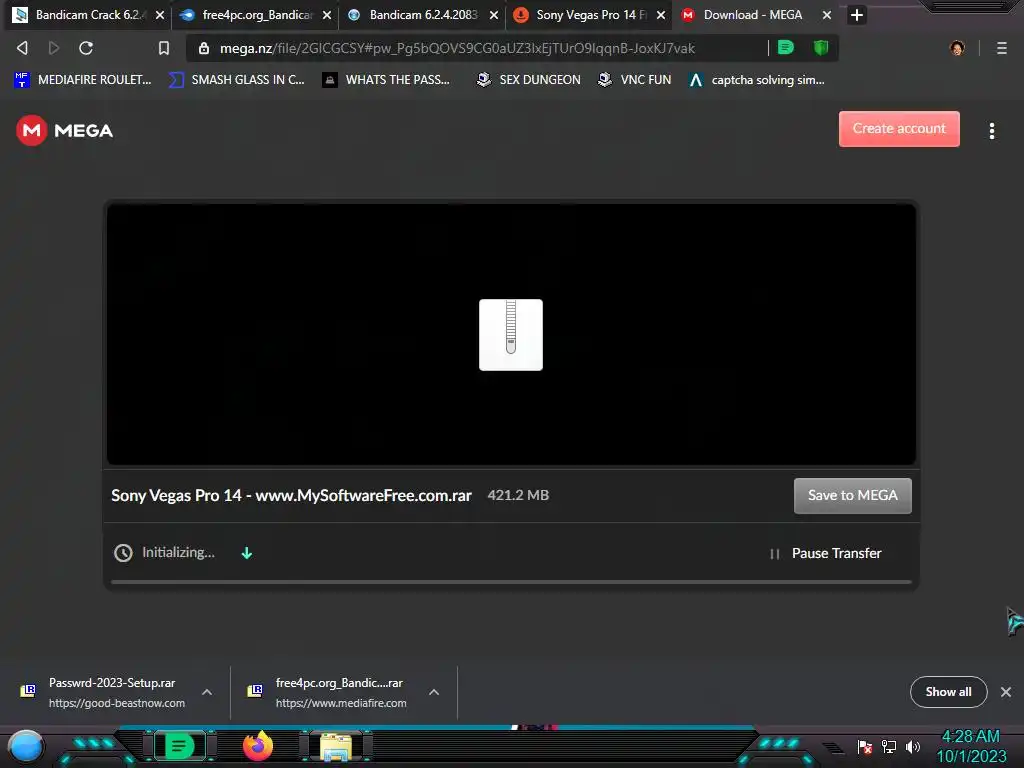Expand options for Passwrd-2023-Setup.rar download

pos(207,692)
